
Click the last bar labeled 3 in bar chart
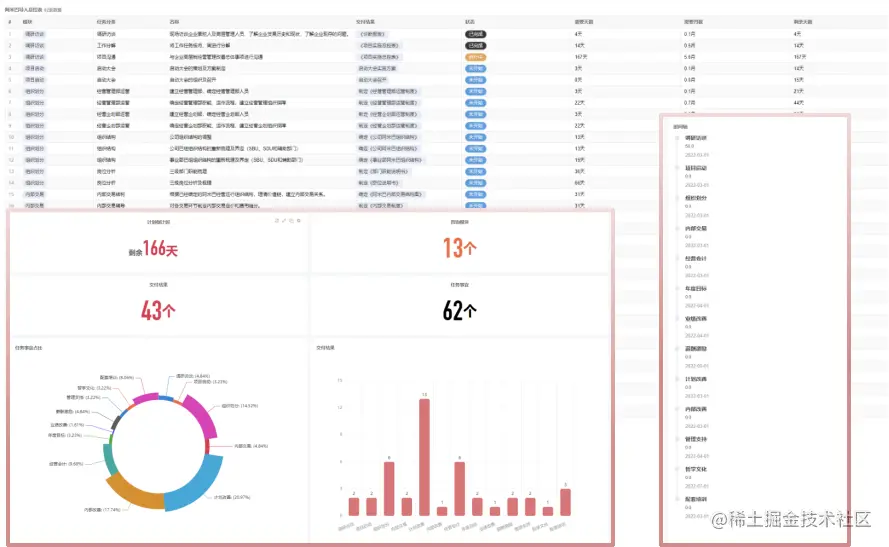(x=565, y=502)
